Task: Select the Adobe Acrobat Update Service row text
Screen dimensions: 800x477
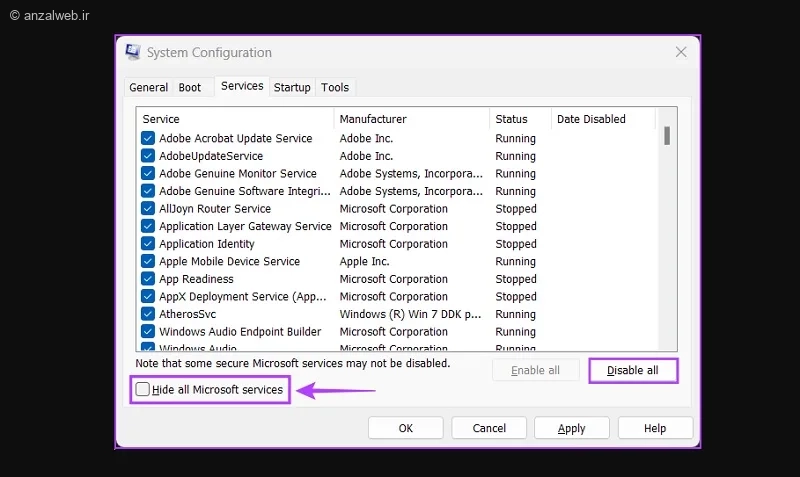Action: [x=235, y=138]
